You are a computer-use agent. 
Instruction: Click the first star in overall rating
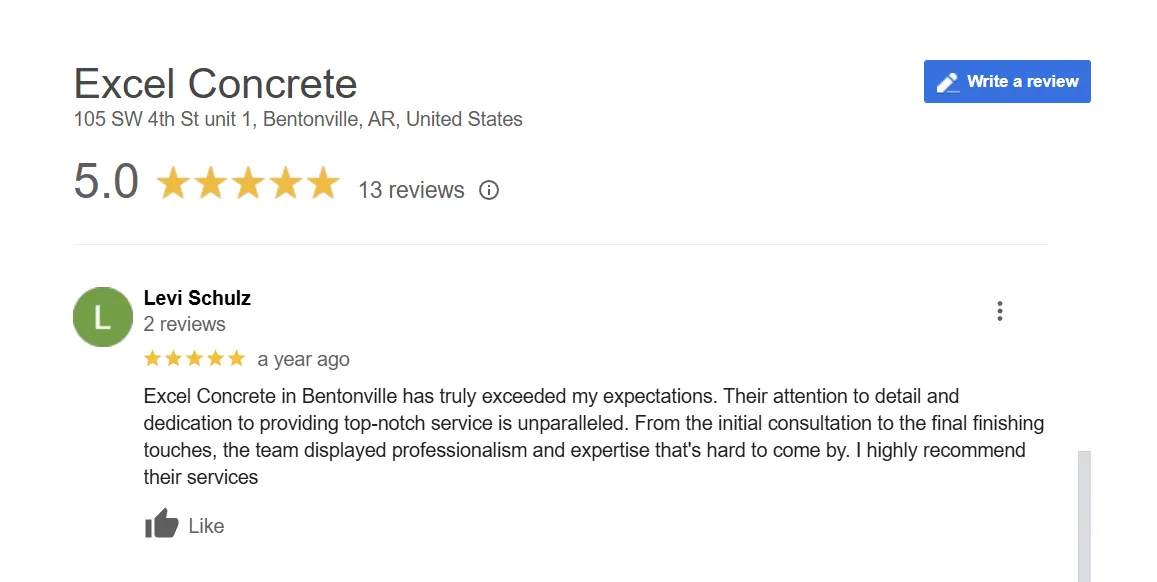173,184
